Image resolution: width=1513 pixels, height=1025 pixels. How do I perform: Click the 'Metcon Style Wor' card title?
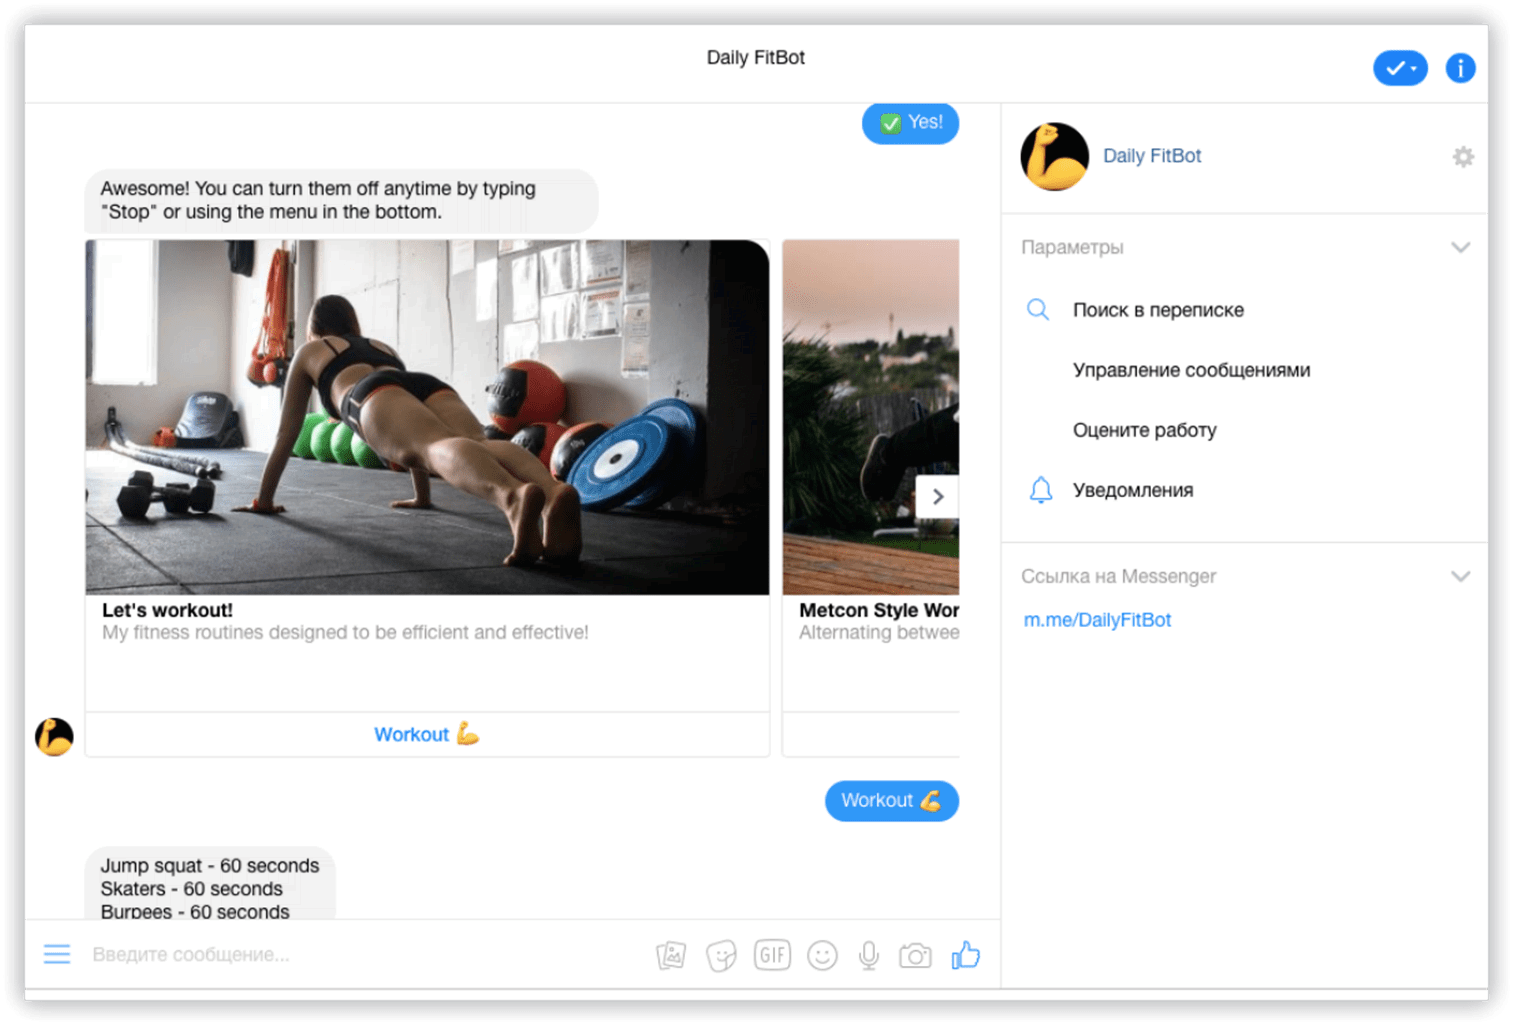tap(879, 610)
